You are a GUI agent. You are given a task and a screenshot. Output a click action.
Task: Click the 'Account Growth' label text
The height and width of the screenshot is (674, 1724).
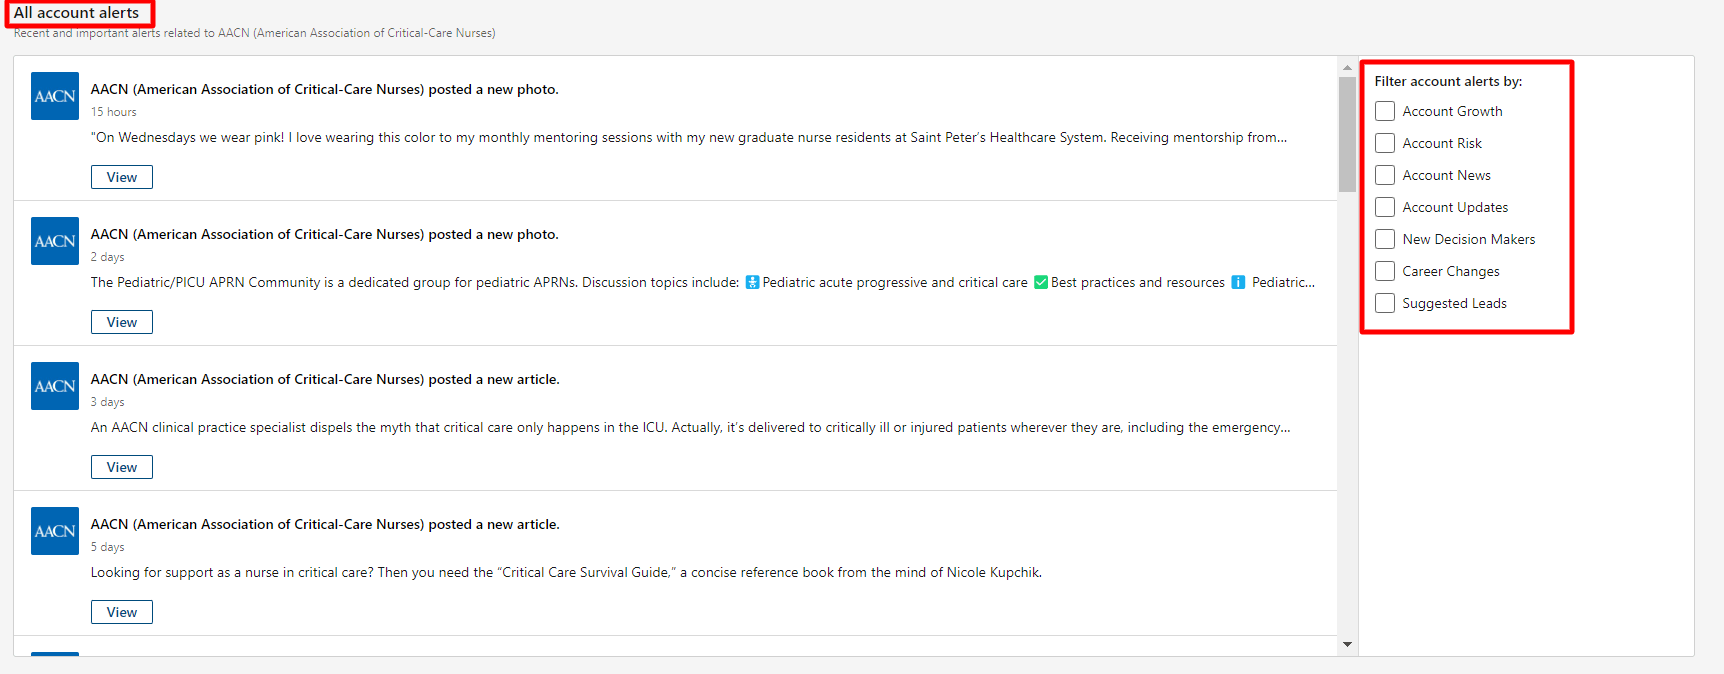[x=1452, y=111]
